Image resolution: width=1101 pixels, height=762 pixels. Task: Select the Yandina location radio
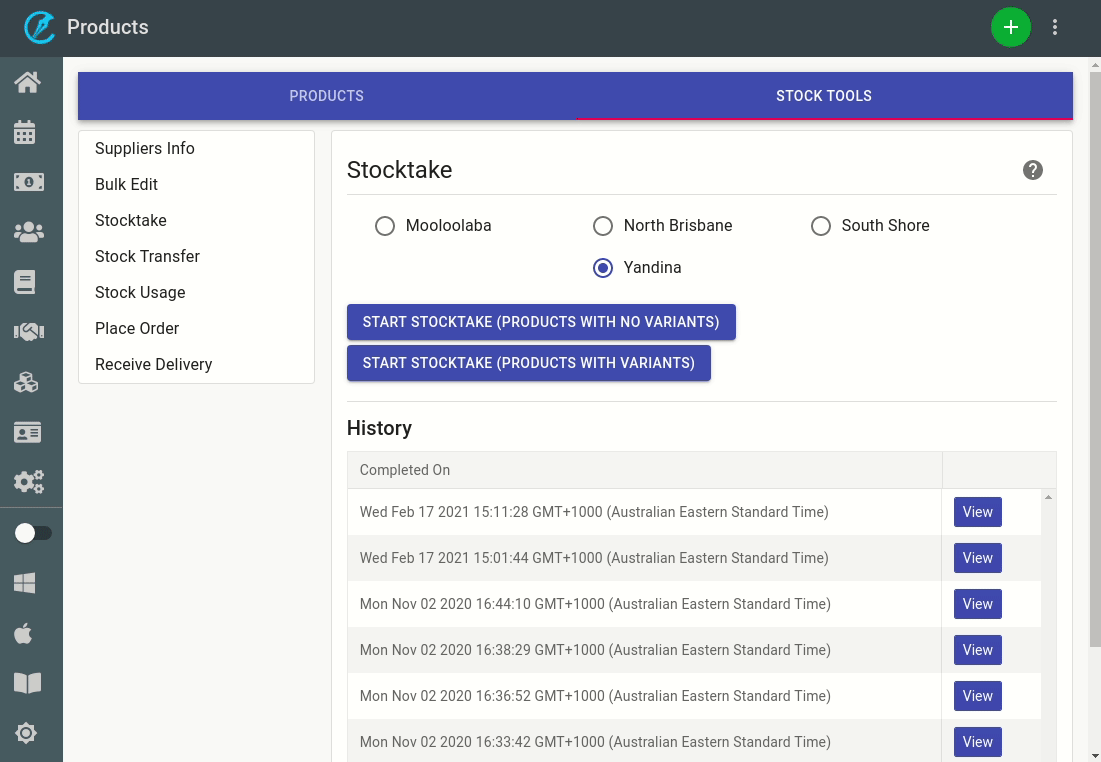click(602, 268)
